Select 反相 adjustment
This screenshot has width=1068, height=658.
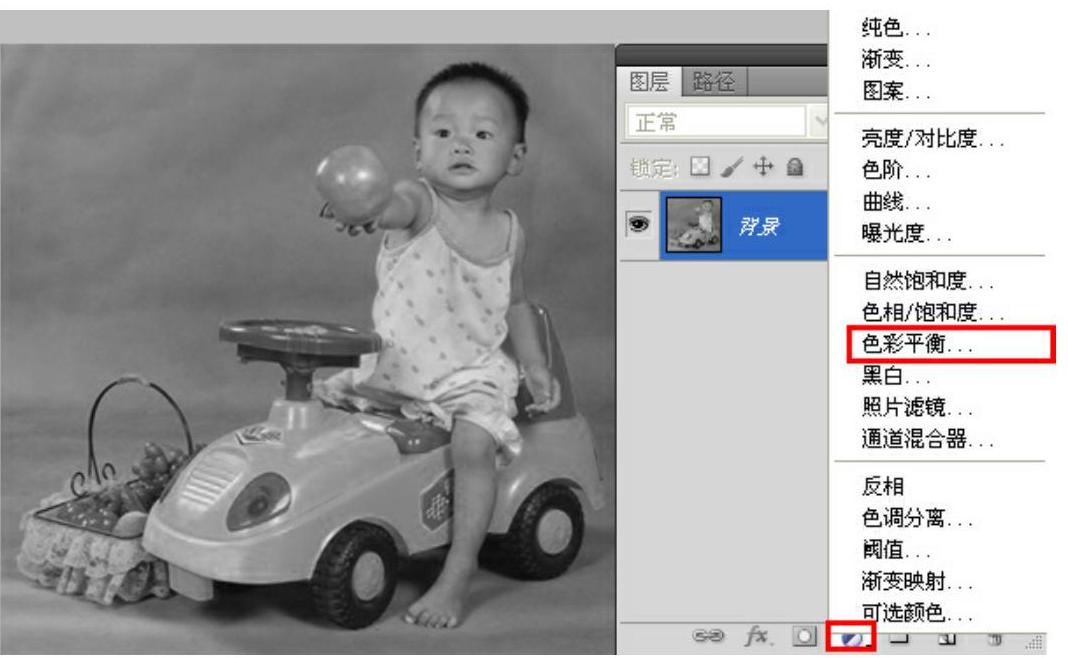click(x=883, y=486)
